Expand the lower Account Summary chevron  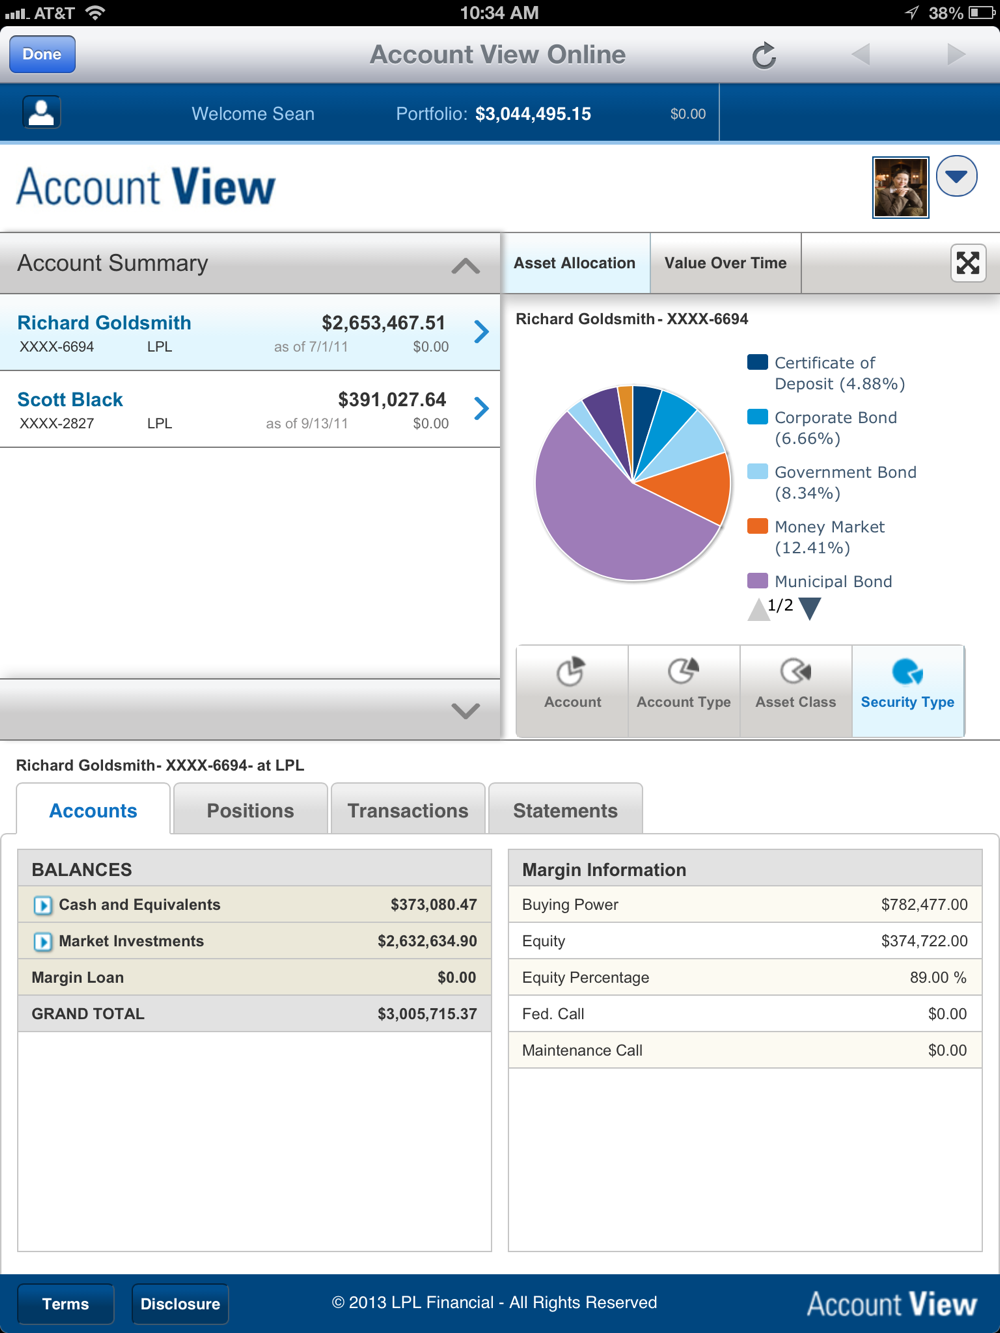tap(465, 711)
